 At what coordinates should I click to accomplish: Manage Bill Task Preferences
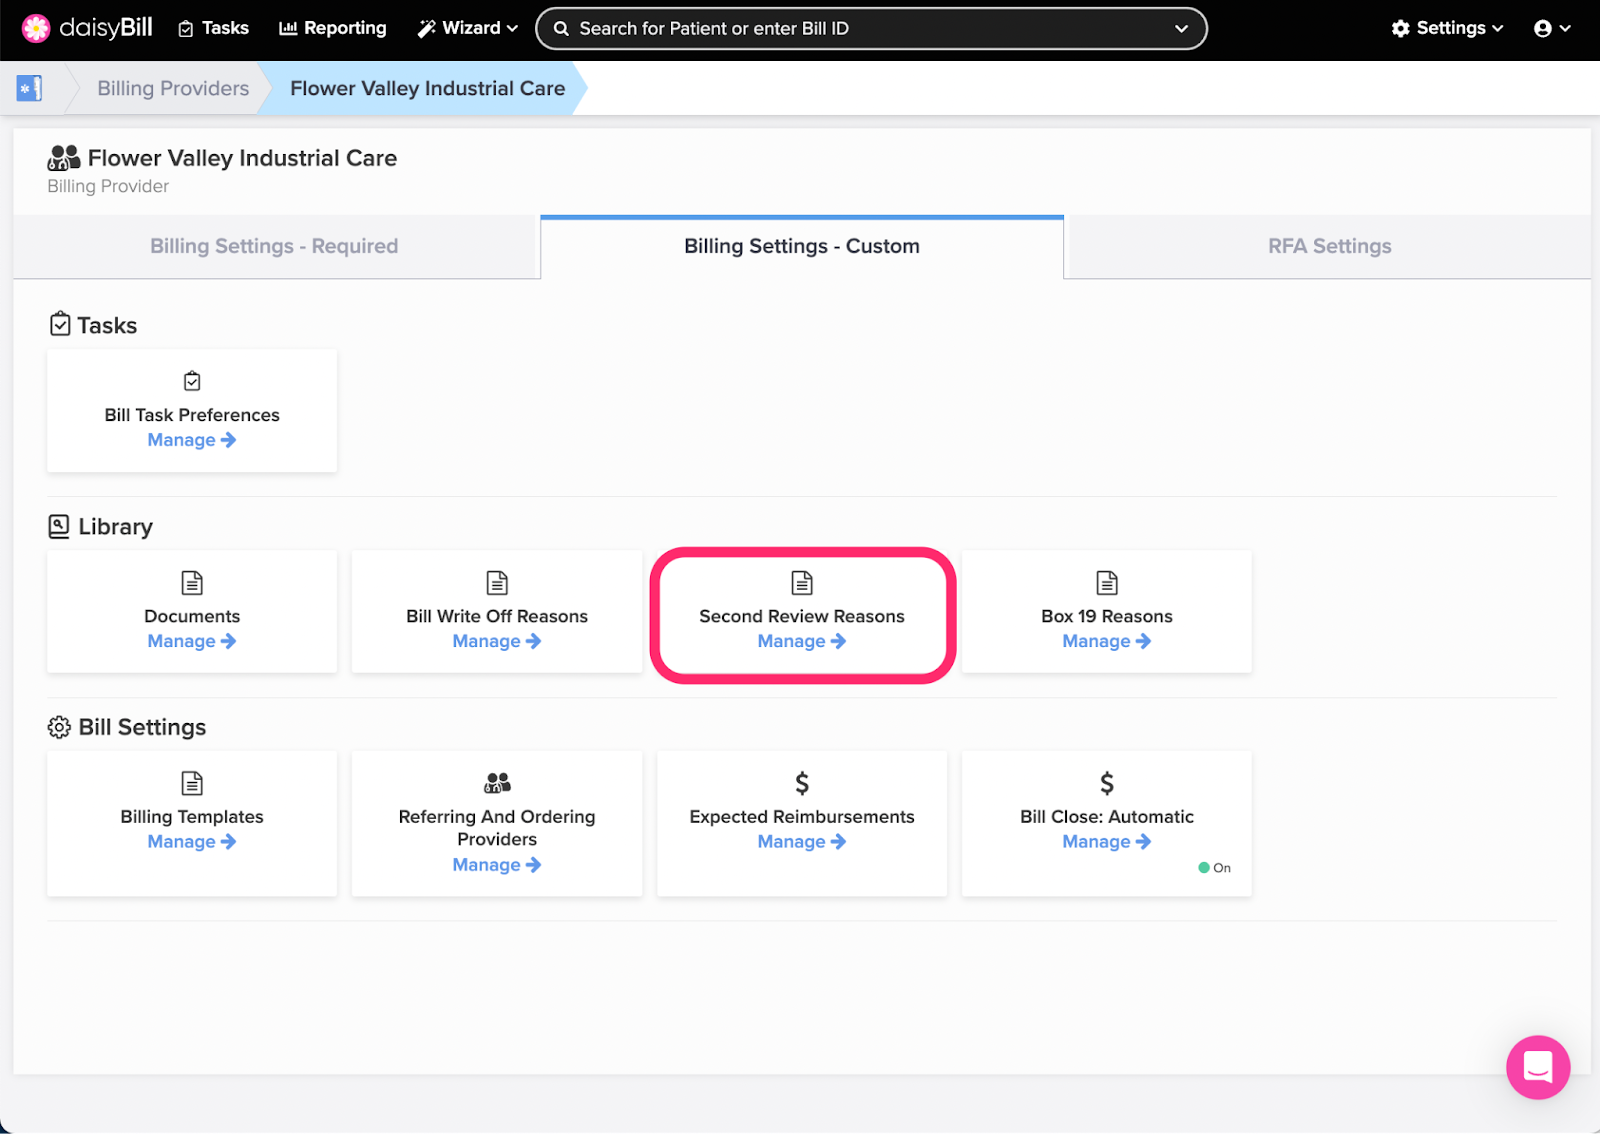click(x=192, y=440)
